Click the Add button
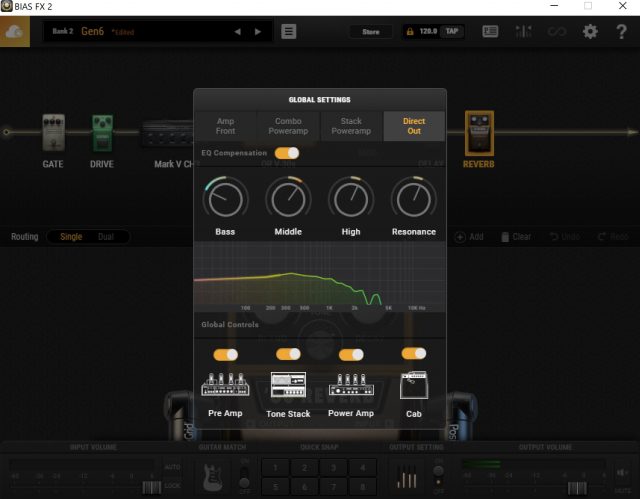 point(469,237)
